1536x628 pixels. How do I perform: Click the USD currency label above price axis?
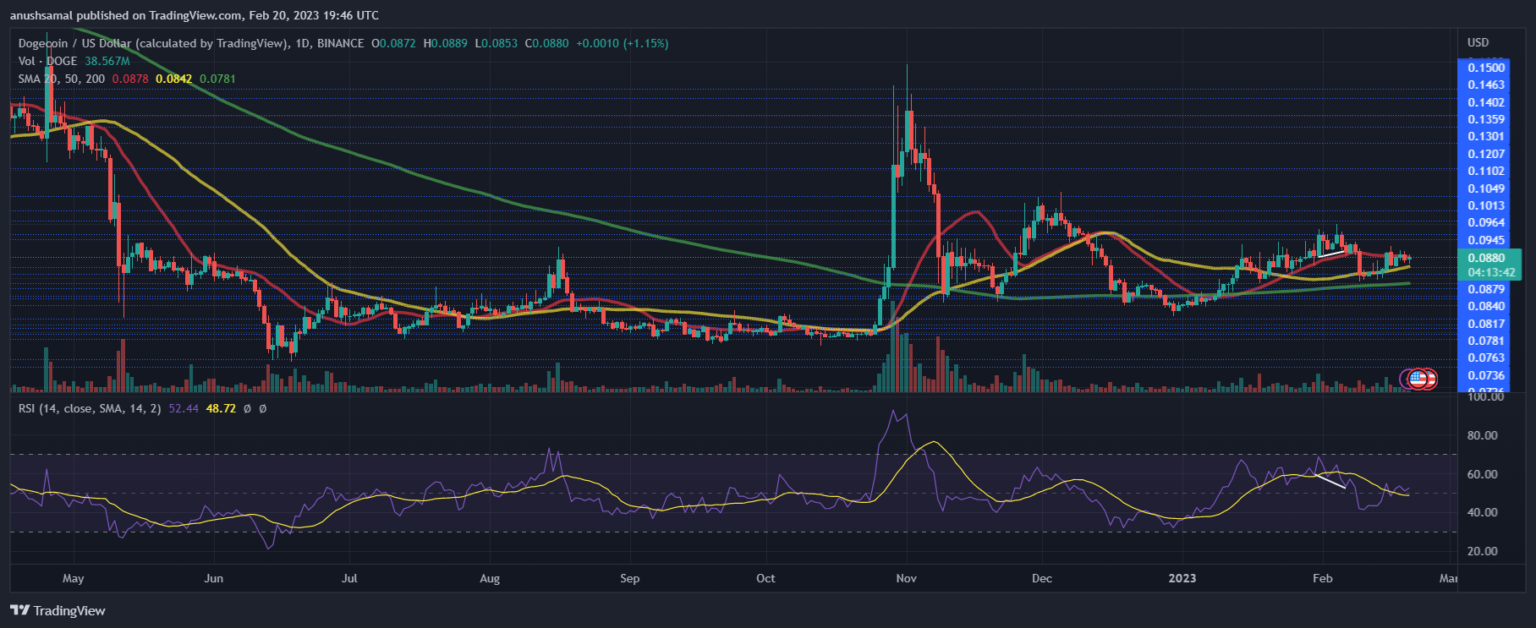tap(1478, 43)
